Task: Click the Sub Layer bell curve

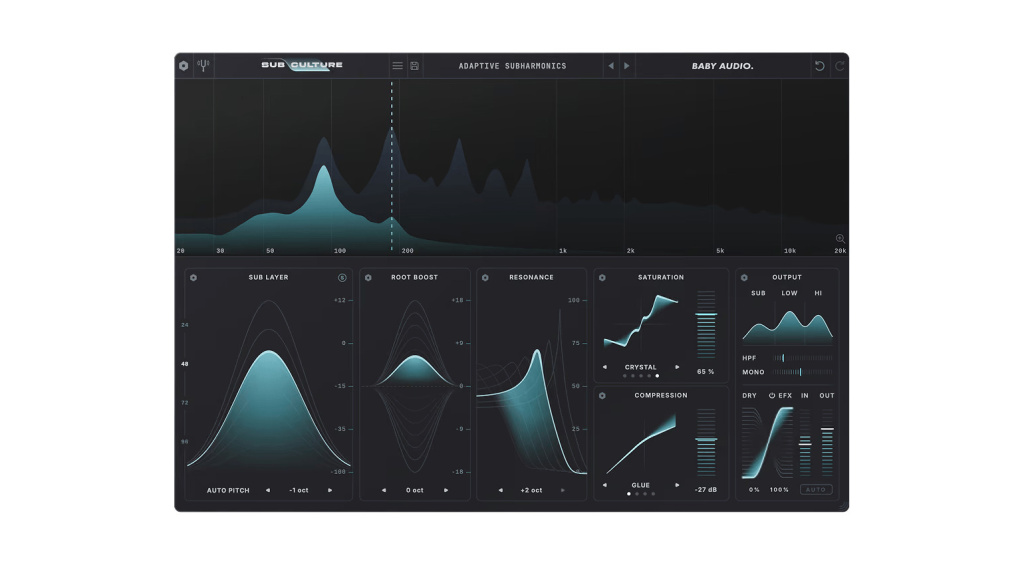Action: (268, 408)
